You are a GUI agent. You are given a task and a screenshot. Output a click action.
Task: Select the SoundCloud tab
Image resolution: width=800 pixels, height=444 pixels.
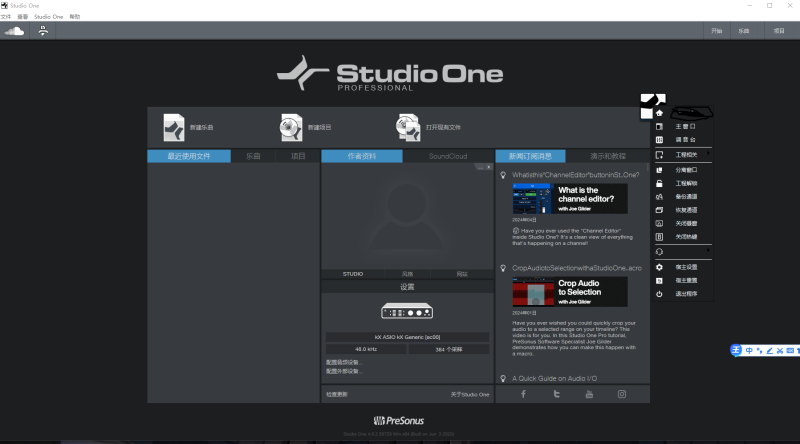click(x=448, y=156)
